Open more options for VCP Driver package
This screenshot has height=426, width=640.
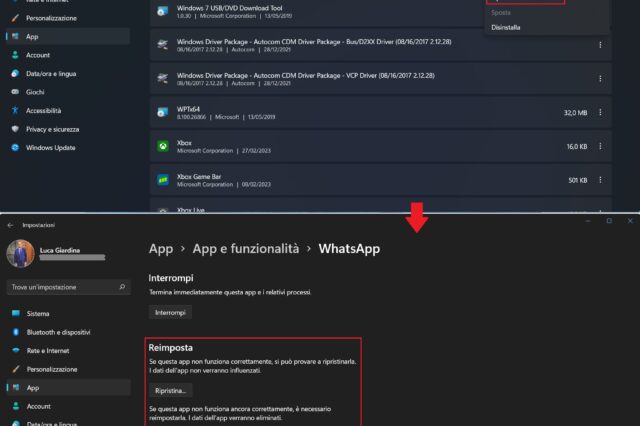[600, 78]
